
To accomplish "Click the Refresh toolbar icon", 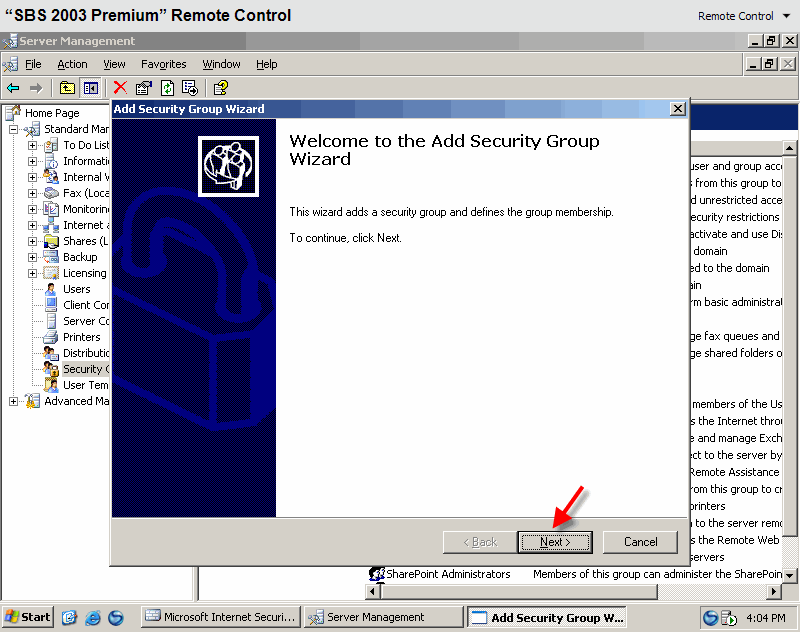I will pos(167,88).
